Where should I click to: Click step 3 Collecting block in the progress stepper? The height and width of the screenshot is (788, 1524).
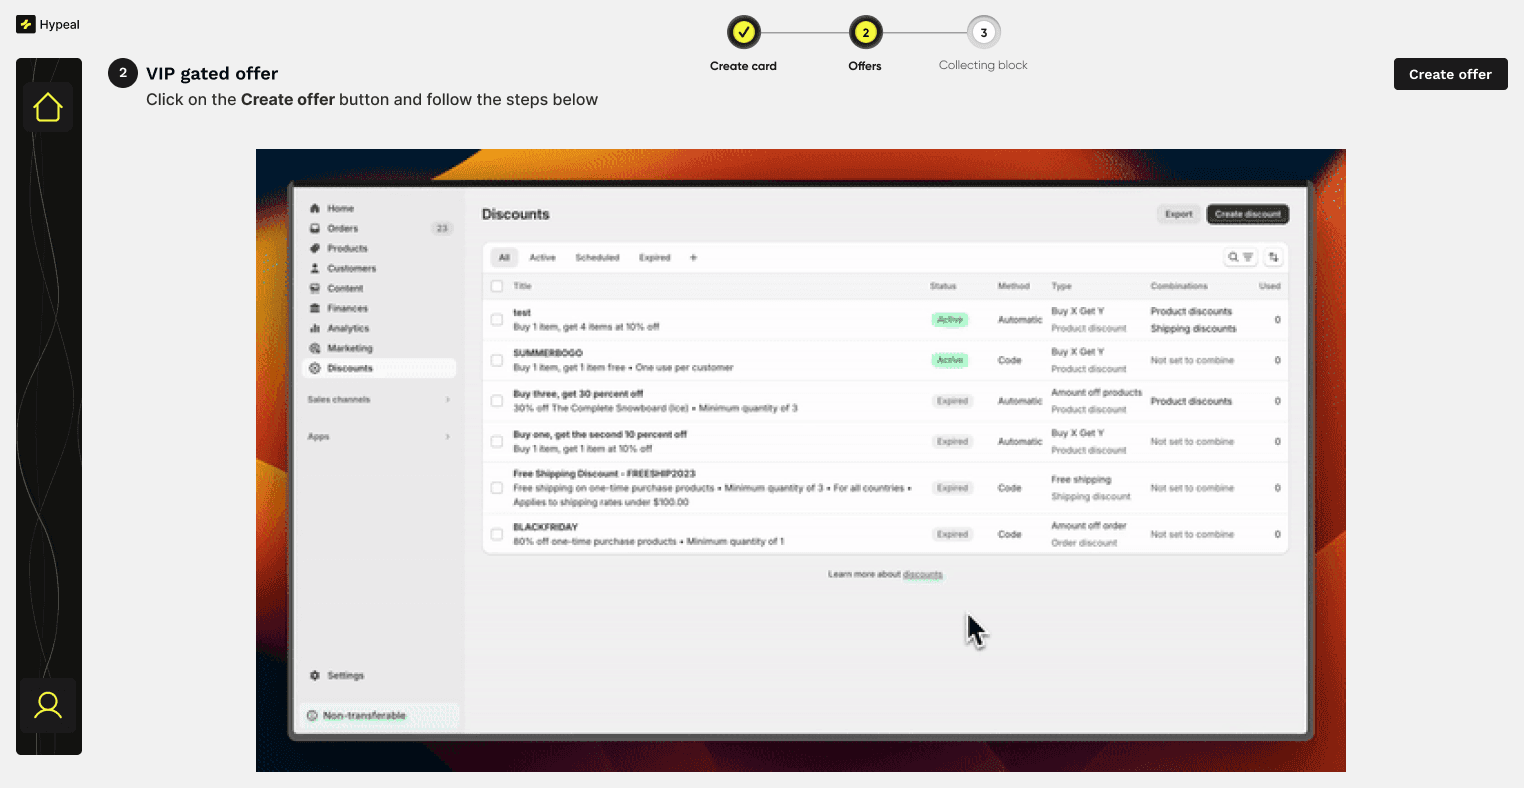pos(982,32)
